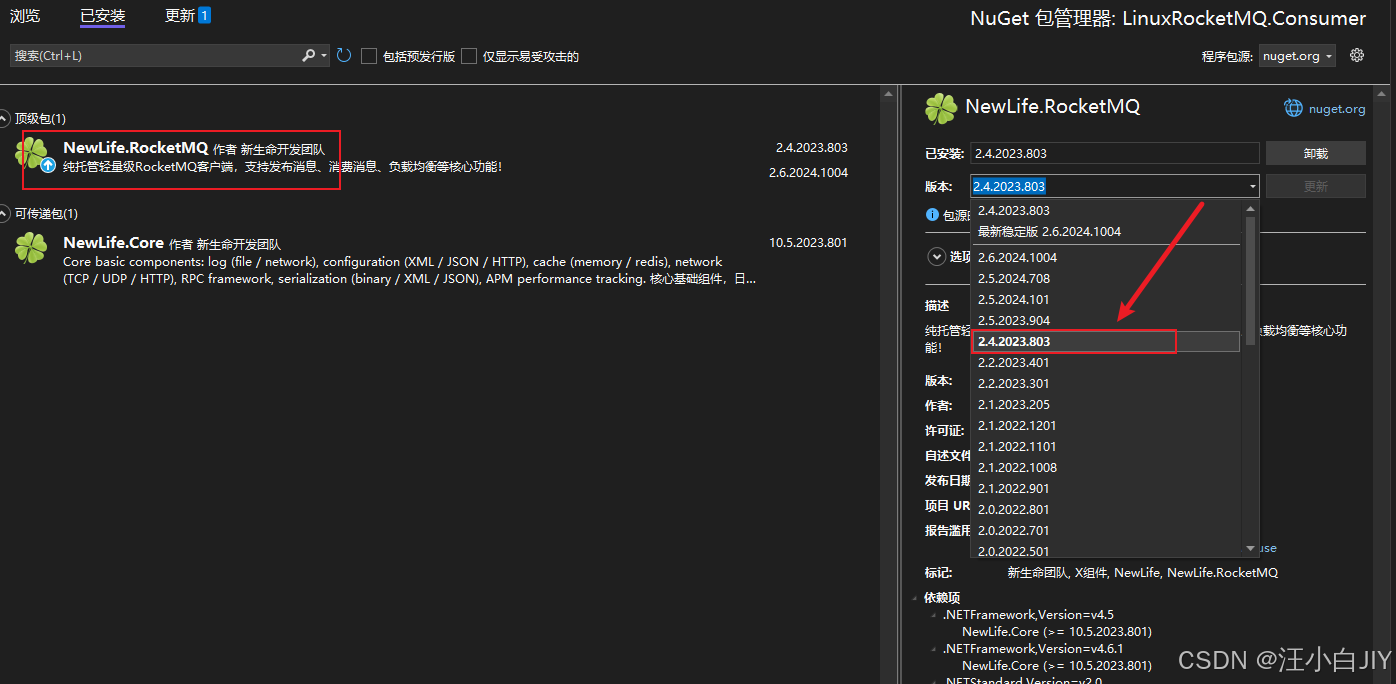Screen dimensions: 1396x684
Task: Click the nuget.org globe icon in details panel
Action: pyautogui.click(x=1293, y=108)
